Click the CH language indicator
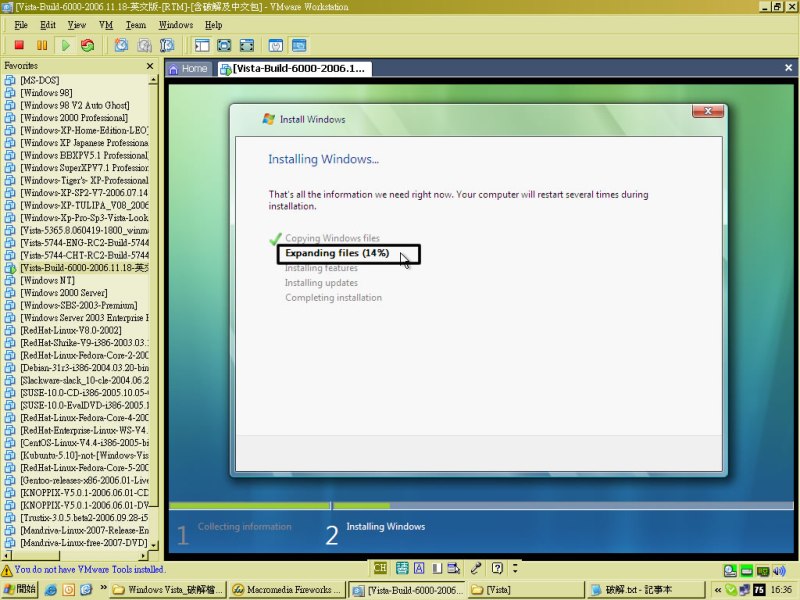The width and height of the screenshot is (800, 600). [380, 567]
